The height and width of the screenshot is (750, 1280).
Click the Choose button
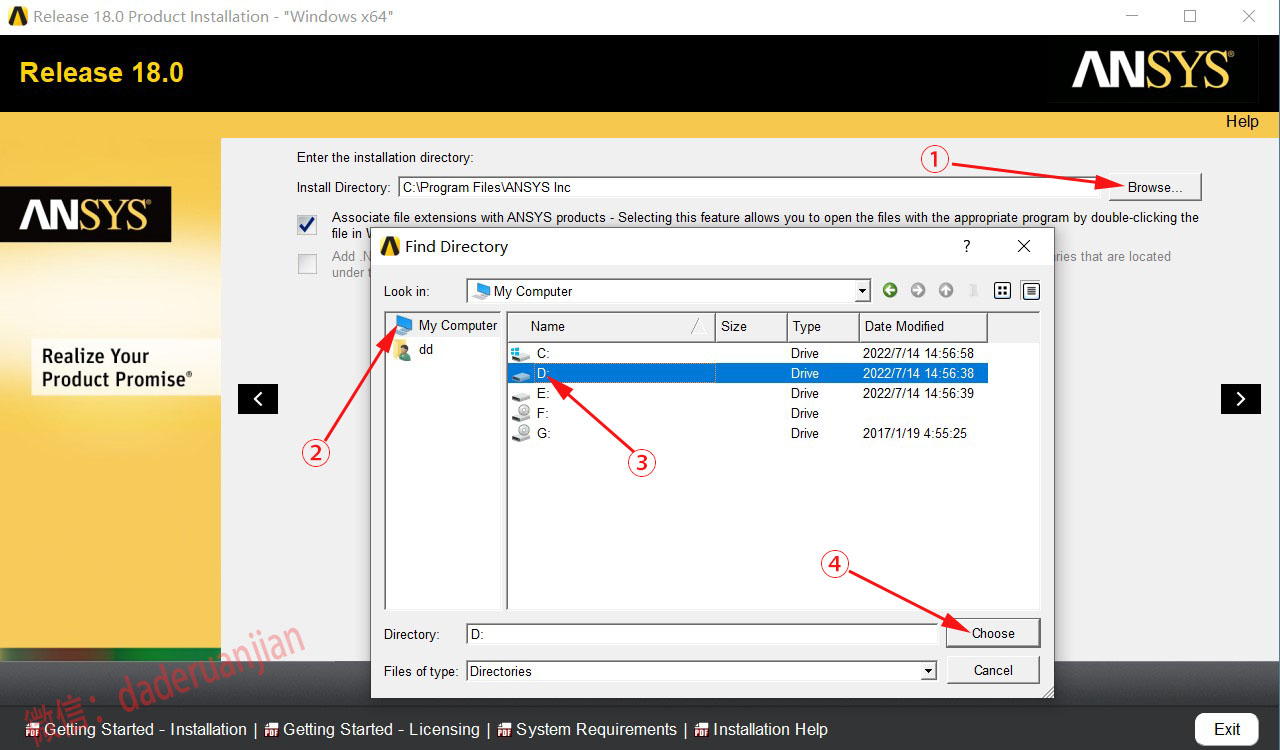[993, 633]
